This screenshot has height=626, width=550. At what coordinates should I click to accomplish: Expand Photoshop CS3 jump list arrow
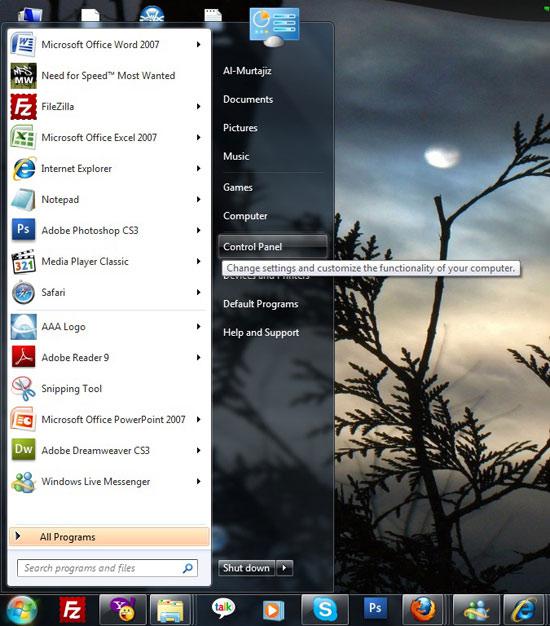pyautogui.click(x=198, y=230)
